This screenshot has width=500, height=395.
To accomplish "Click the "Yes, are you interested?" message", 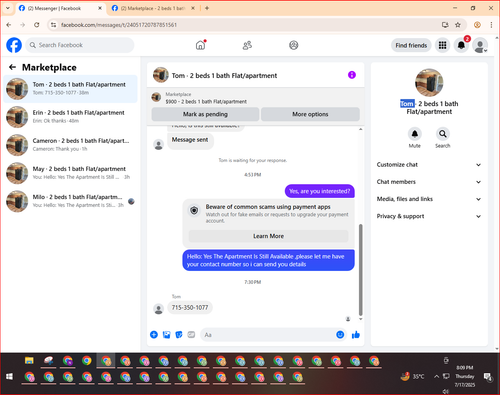I will [x=319, y=191].
